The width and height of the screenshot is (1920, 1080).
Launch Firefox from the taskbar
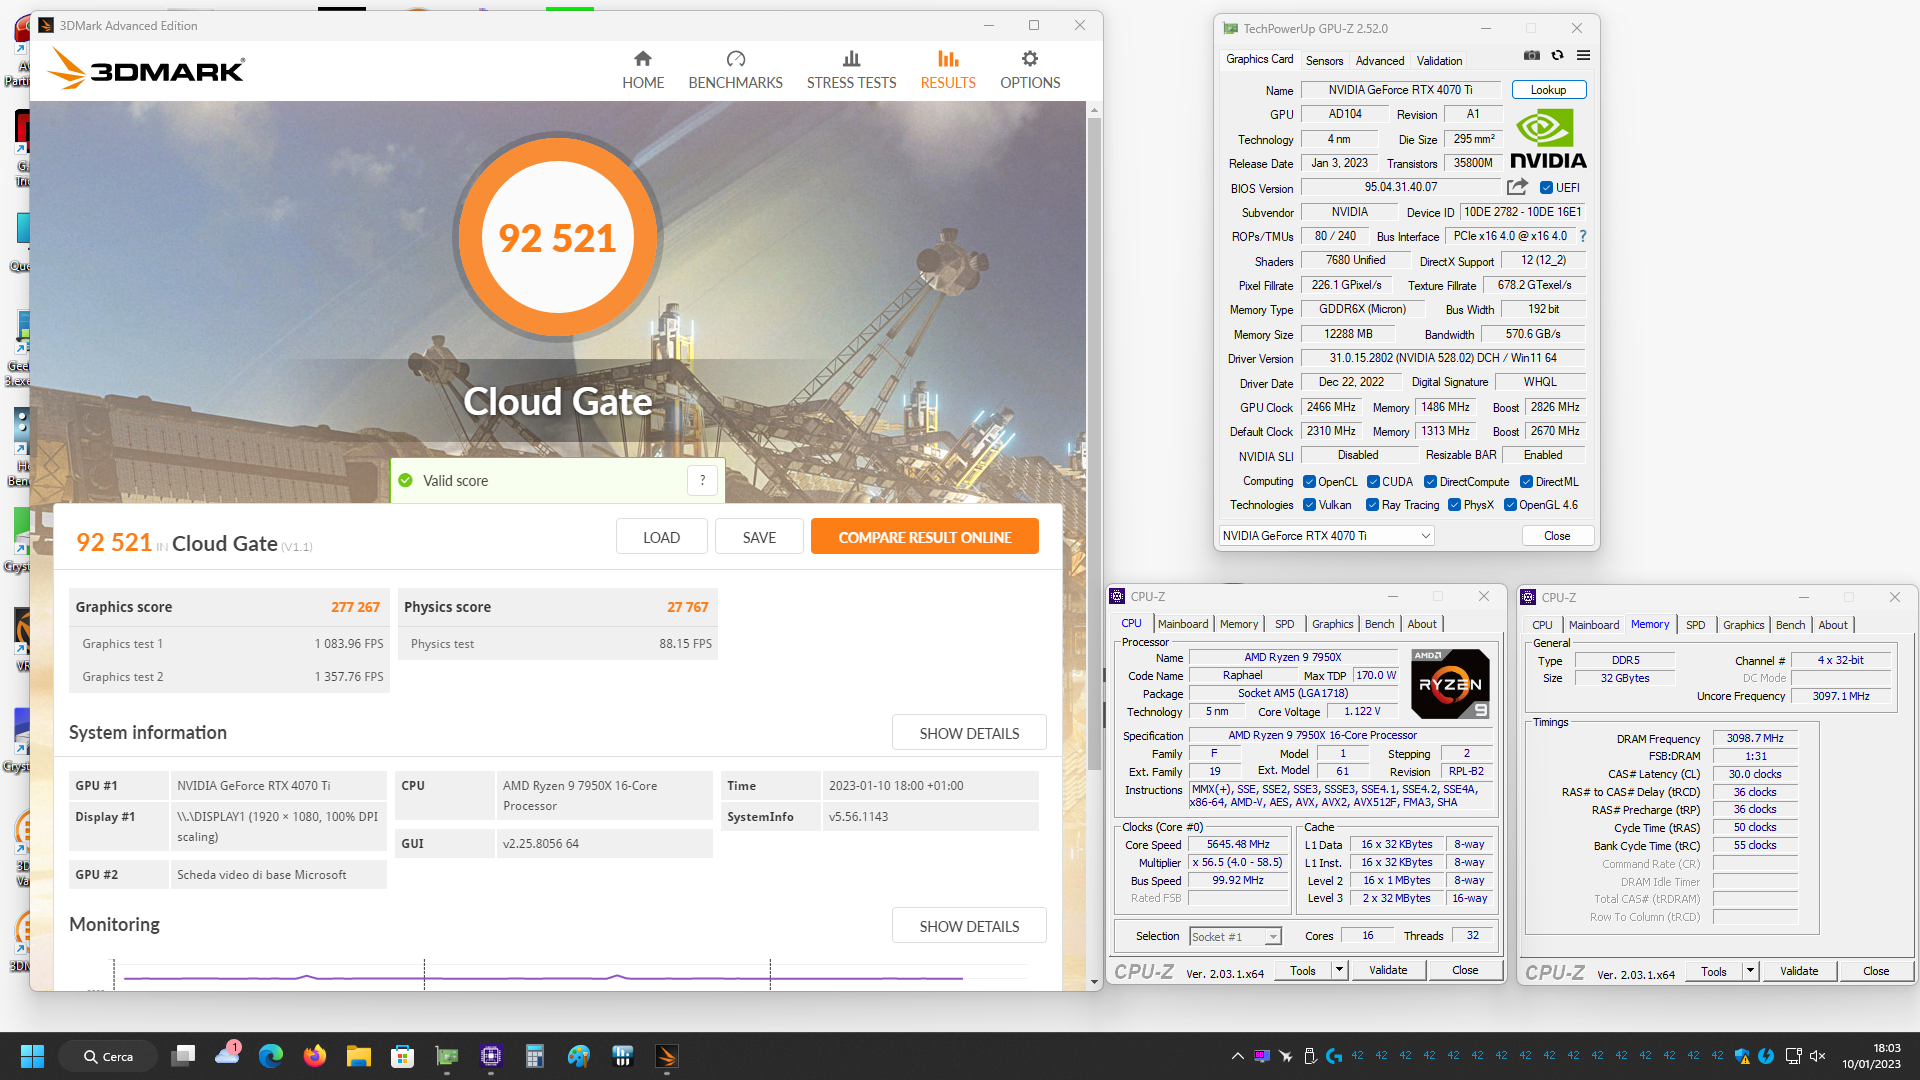(315, 1056)
